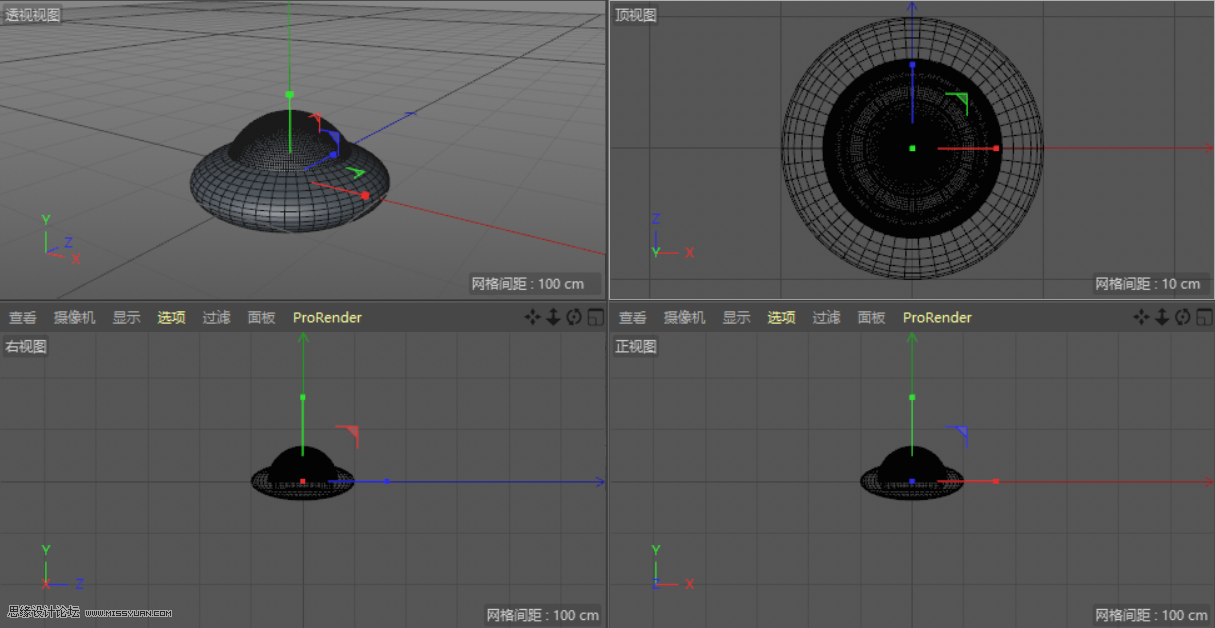Click ProRender in the left menu bar
This screenshot has width=1215, height=628.
point(327,317)
